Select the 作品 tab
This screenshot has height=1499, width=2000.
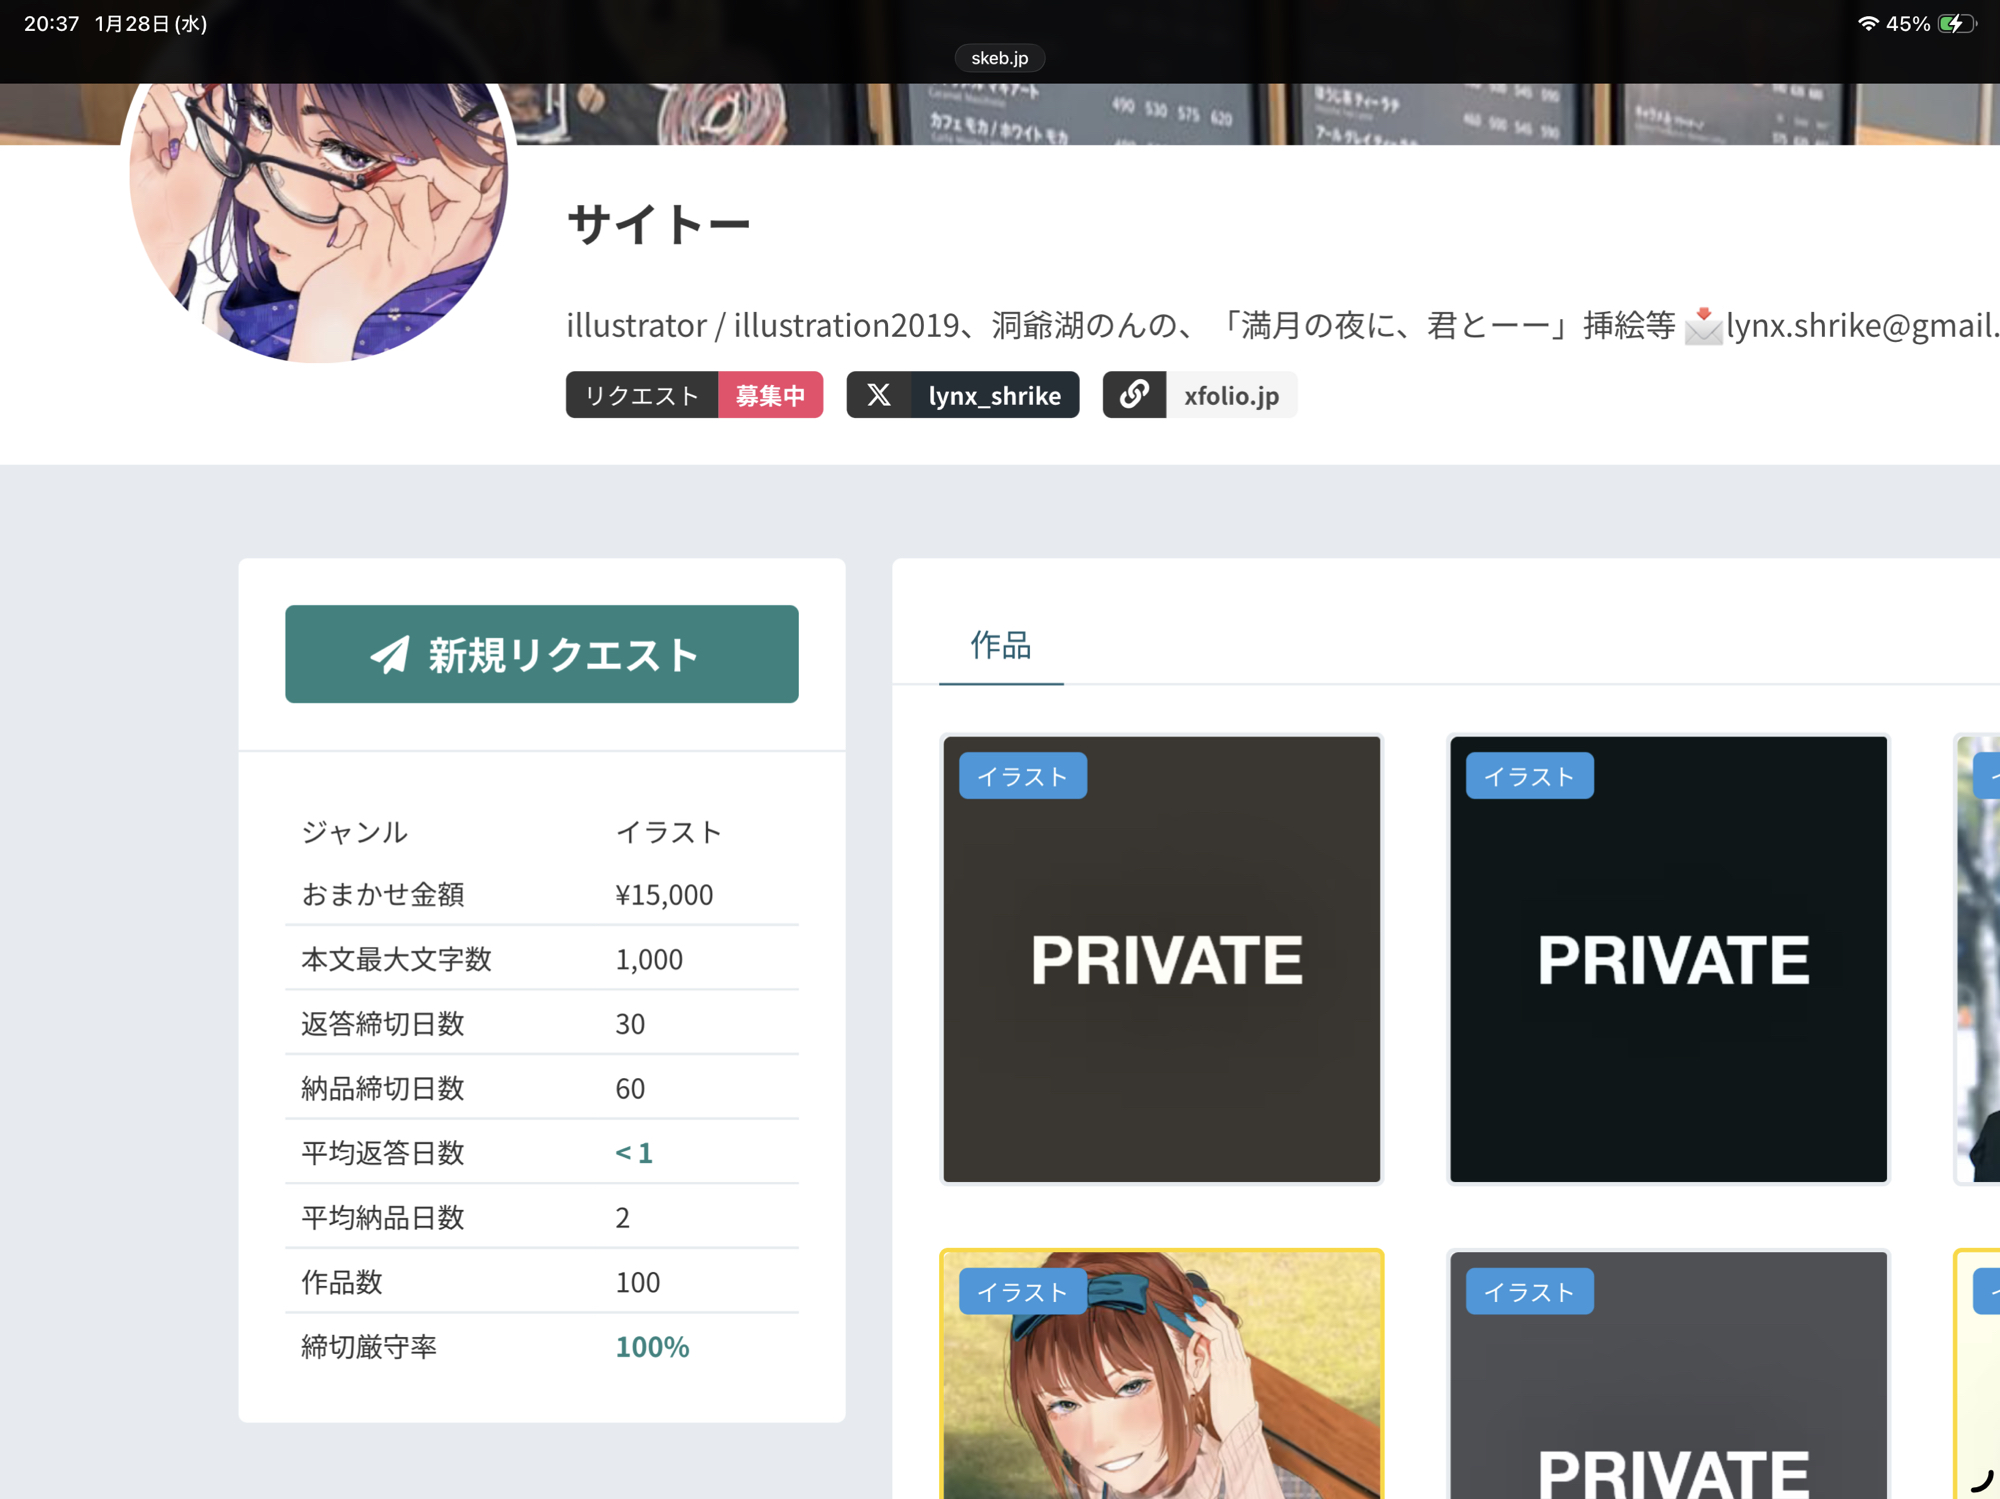1000,646
